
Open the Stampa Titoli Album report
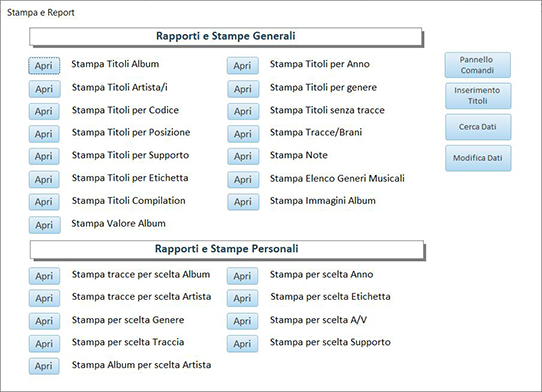(x=44, y=66)
